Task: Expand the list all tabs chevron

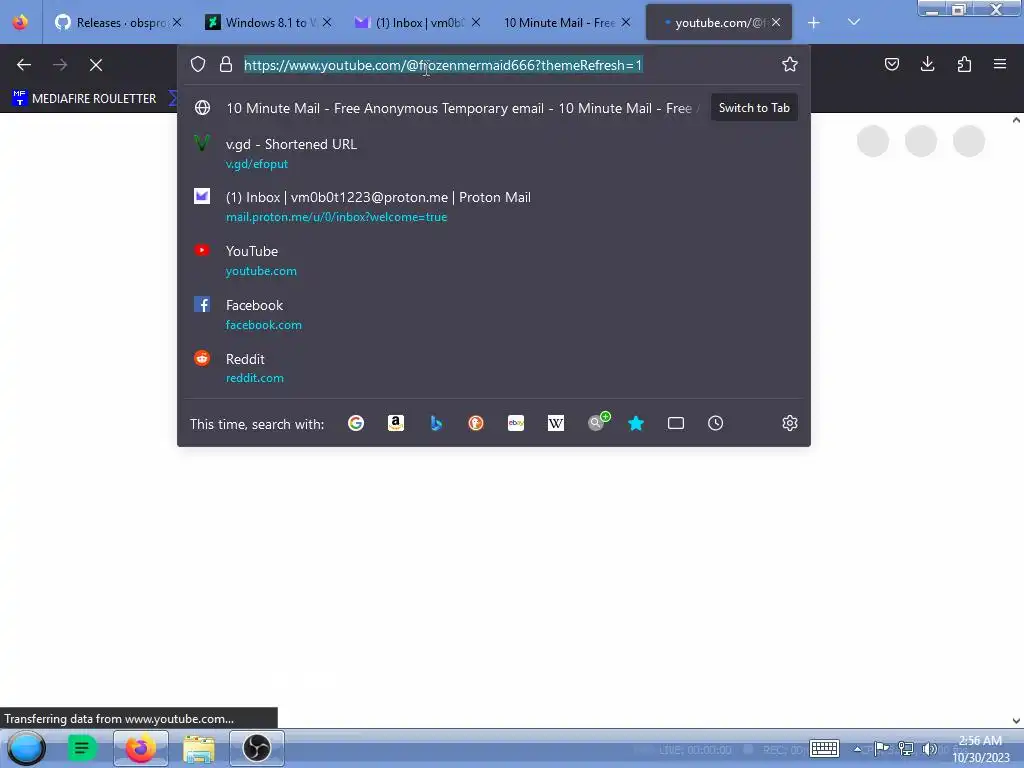Action: coord(854,22)
